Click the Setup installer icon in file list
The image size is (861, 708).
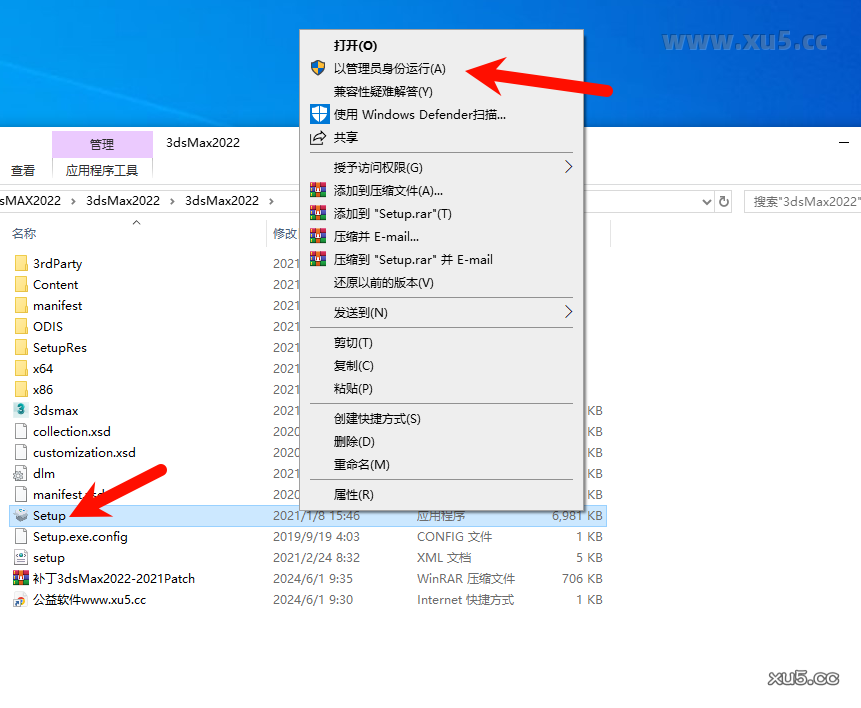click(x=23, y=515)
